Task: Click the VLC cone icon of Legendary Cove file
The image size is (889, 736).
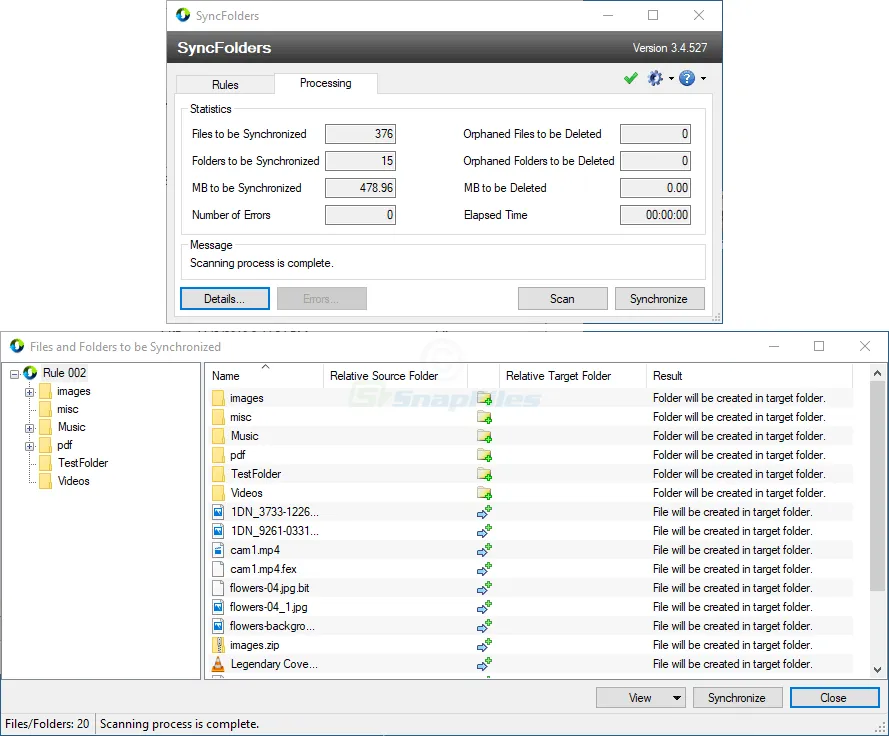Action: click(218, 664)
